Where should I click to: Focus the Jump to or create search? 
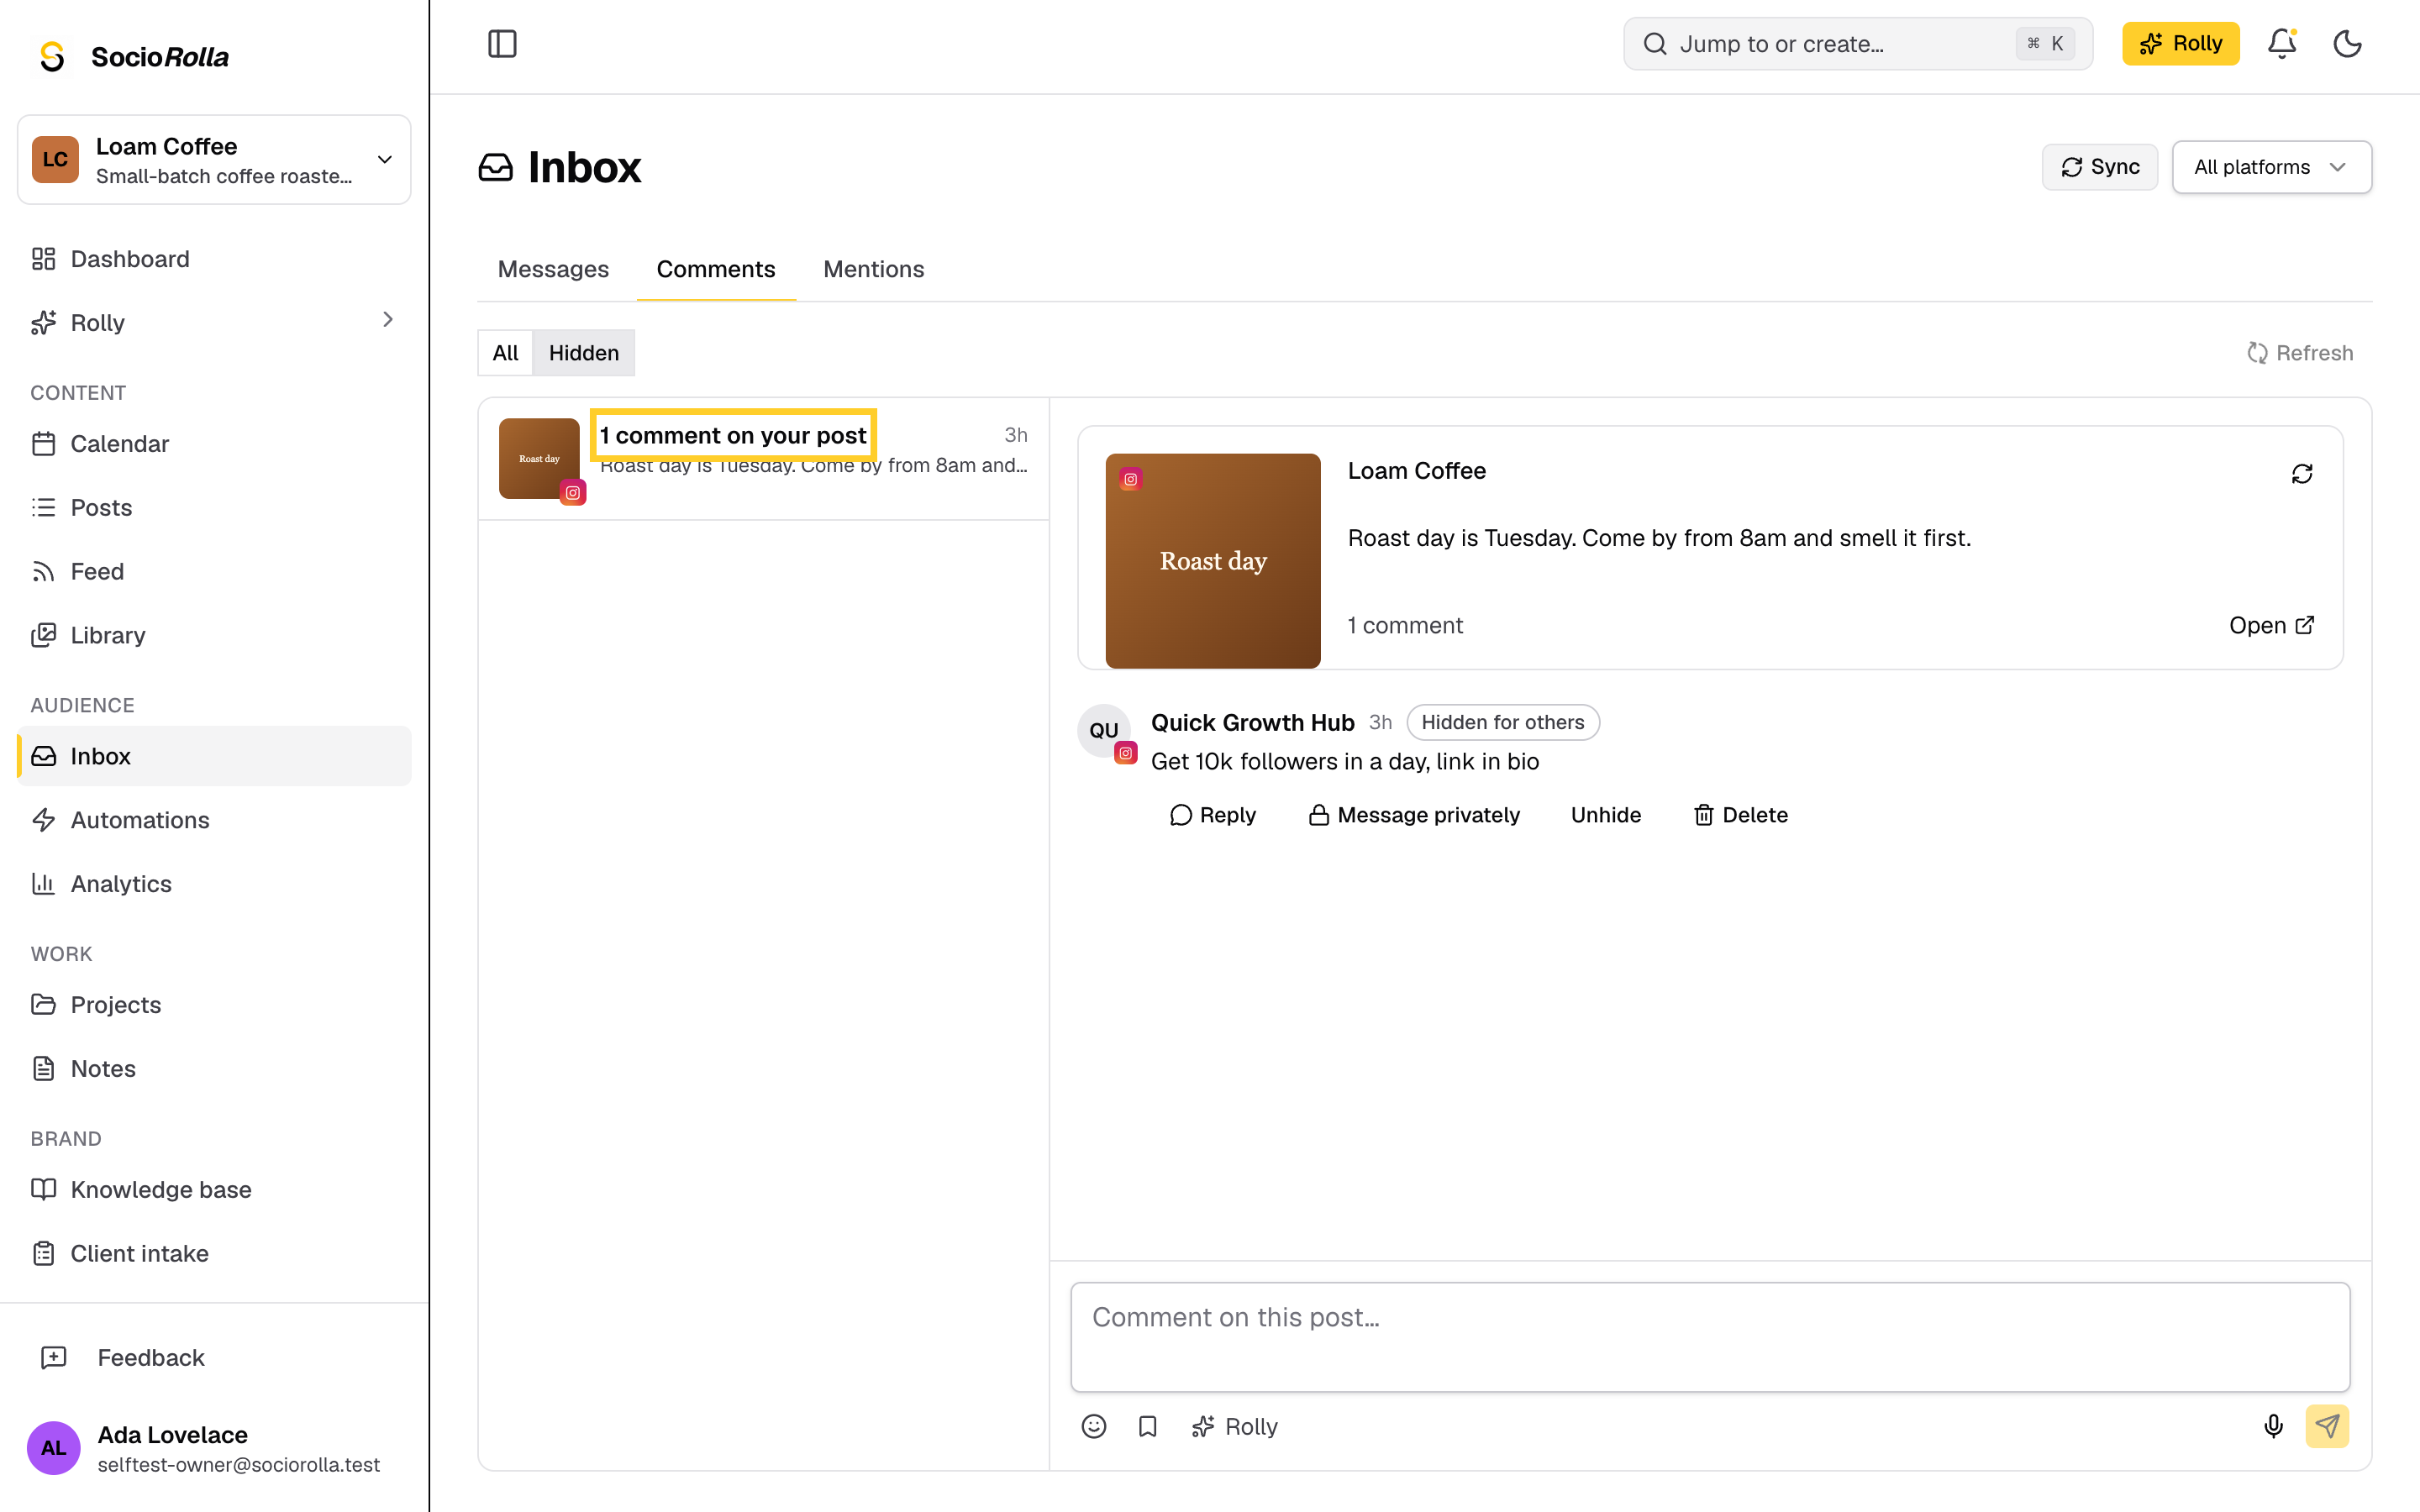1857,44
